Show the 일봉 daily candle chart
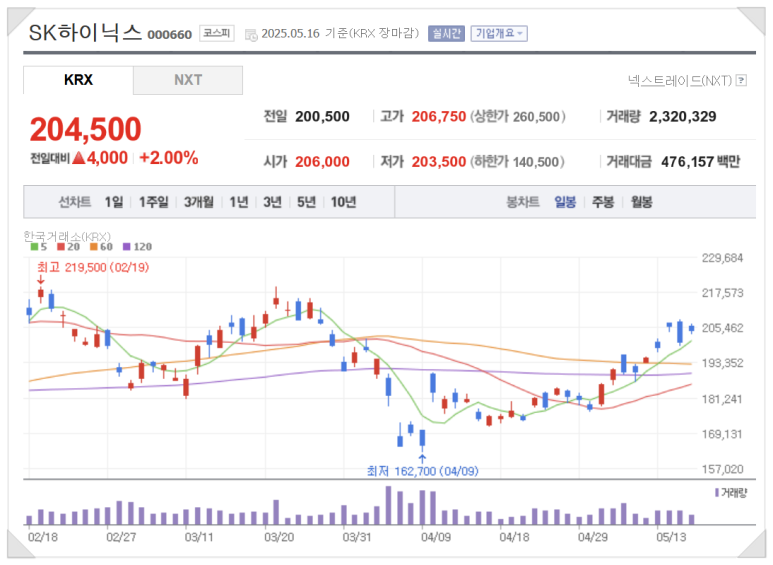Viewport: 773px width, 565px height. 565,202
